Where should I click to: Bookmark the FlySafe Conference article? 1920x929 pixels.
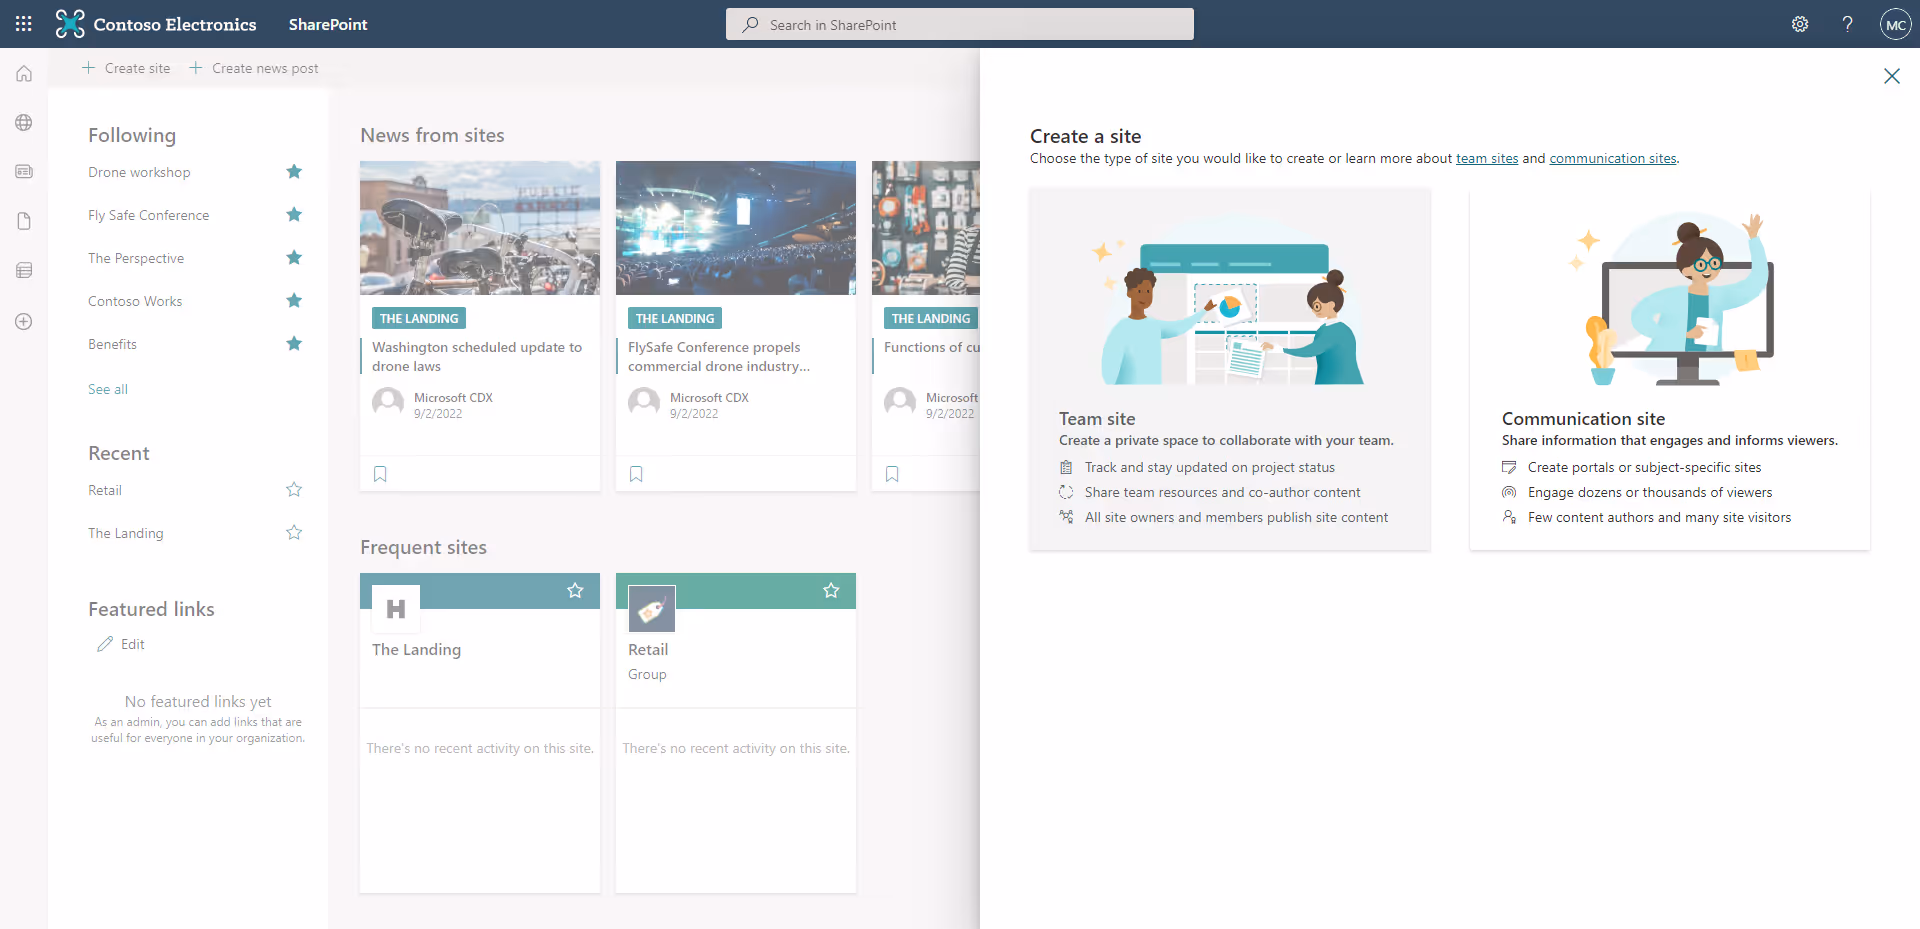[636, 474]
